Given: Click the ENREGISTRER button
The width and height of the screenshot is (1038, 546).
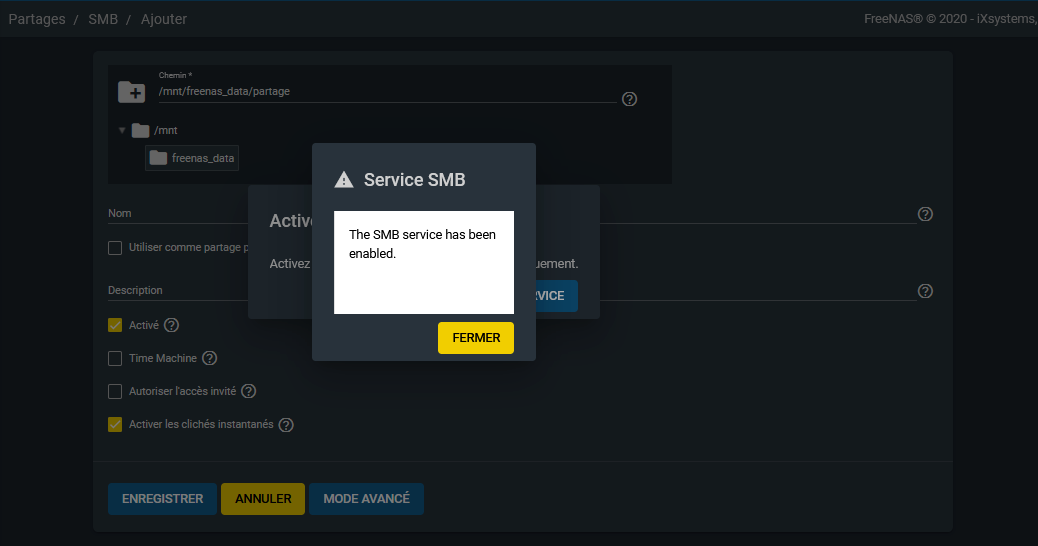Looking at the screenshot, I should pyautogui.click(x=162, y=499).
